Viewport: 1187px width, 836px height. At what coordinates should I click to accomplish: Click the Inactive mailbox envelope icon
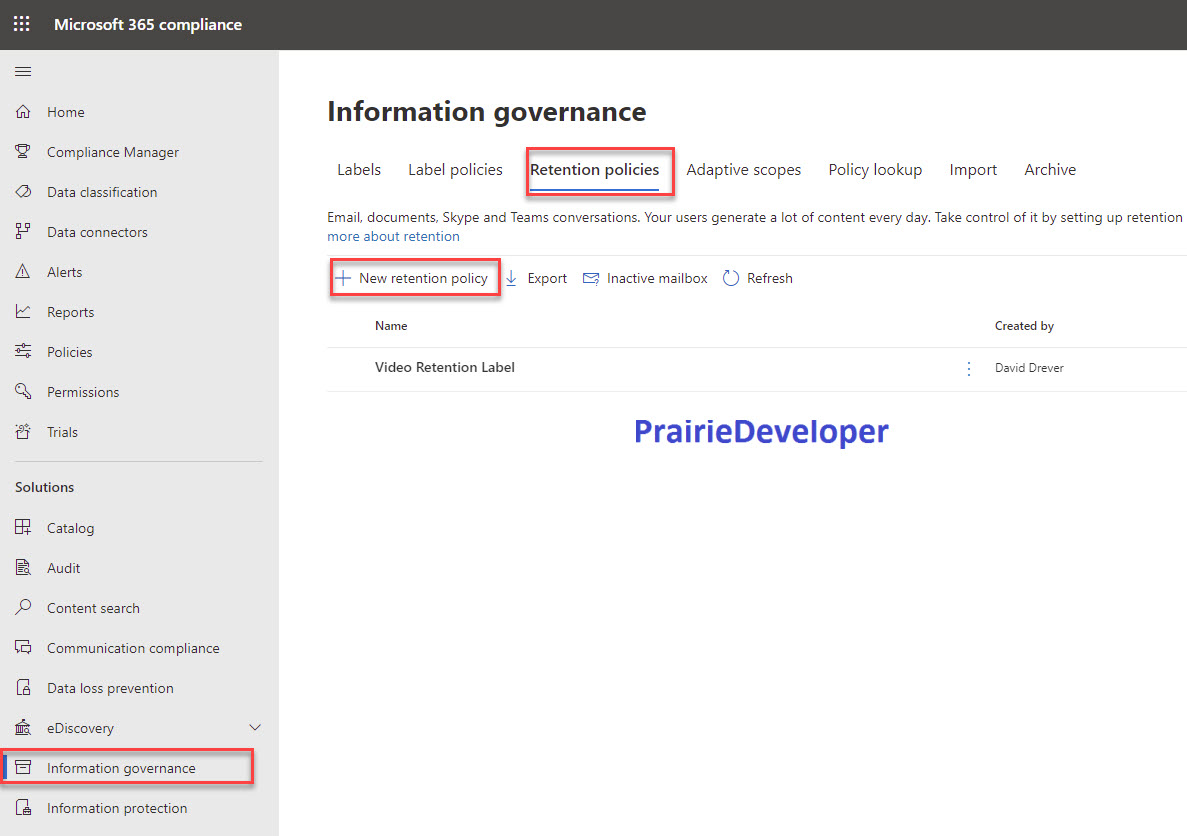(591, 279)
